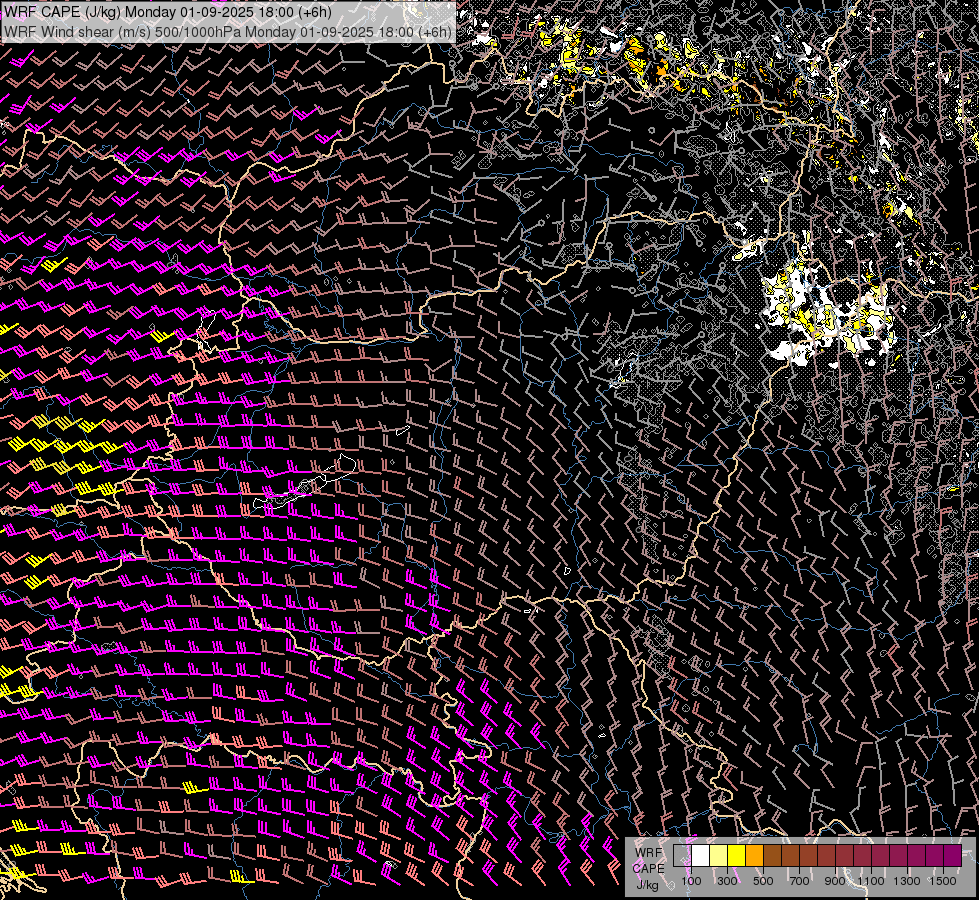Click the CAPE label in the legend

[648, 868]
